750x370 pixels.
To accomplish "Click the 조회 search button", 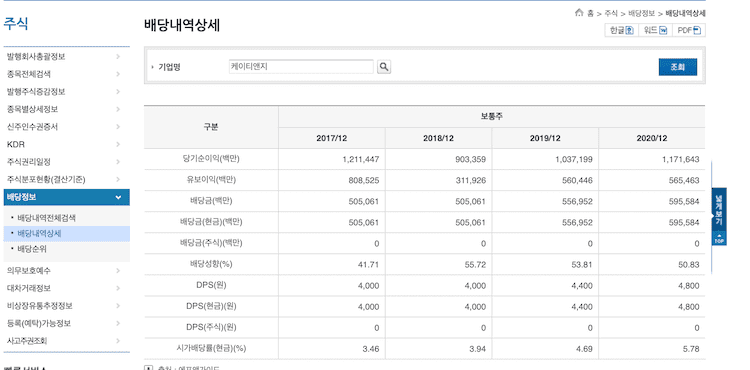I will point(677,67).
